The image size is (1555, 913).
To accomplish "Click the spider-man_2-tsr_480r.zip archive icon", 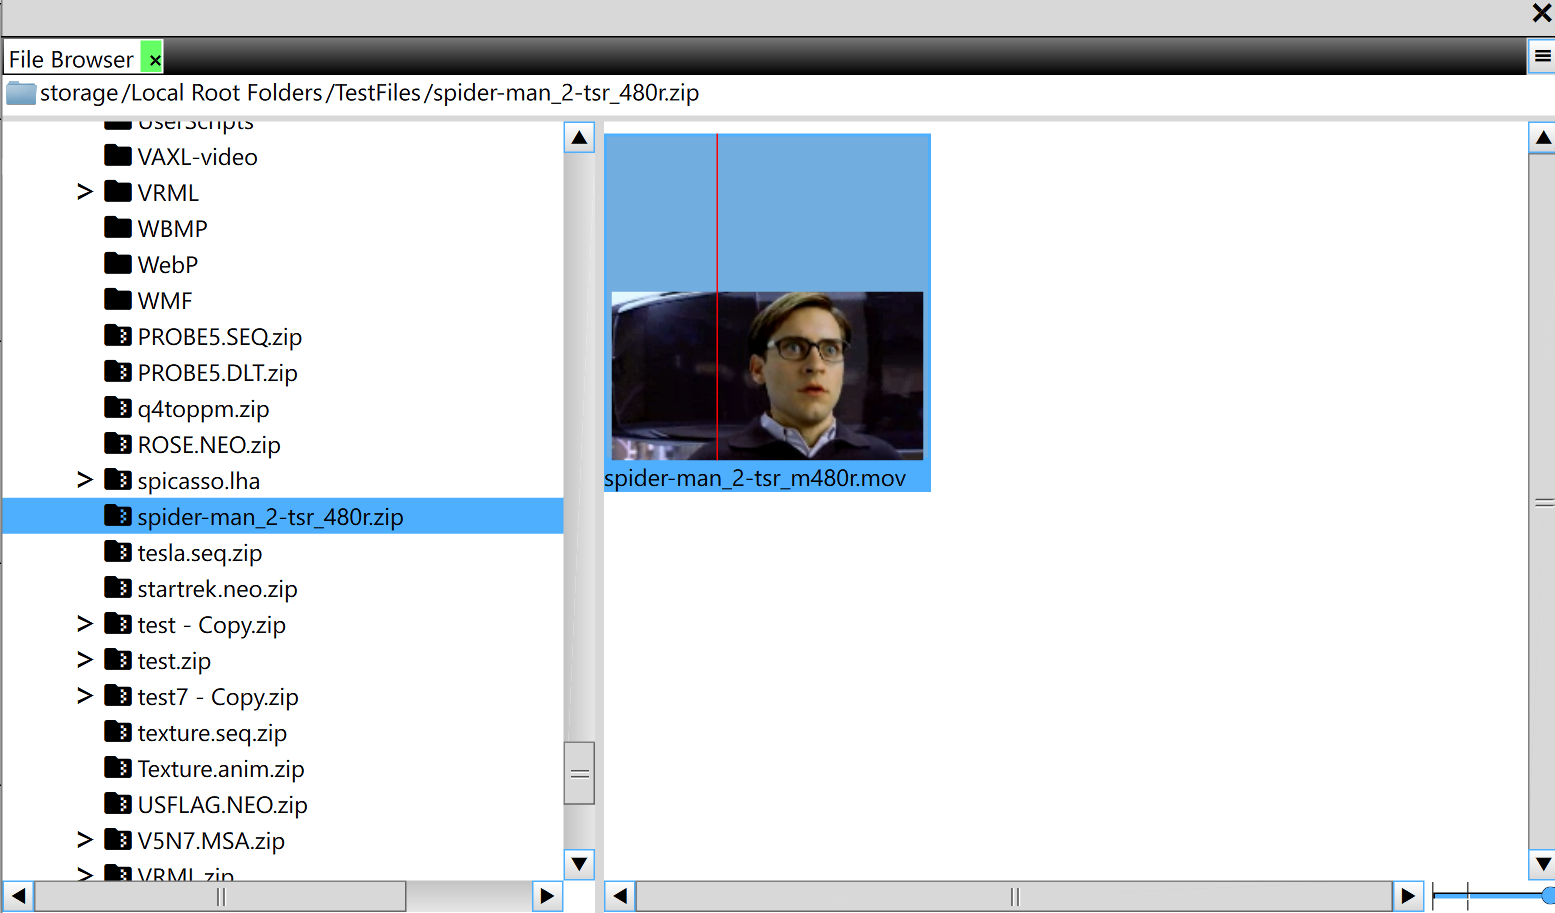I will click(x=118, y=515).
